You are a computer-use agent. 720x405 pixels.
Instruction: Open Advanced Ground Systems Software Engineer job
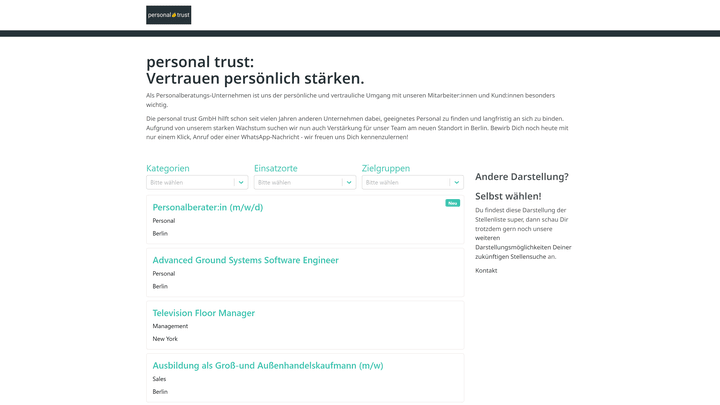(x=245, y=260)
